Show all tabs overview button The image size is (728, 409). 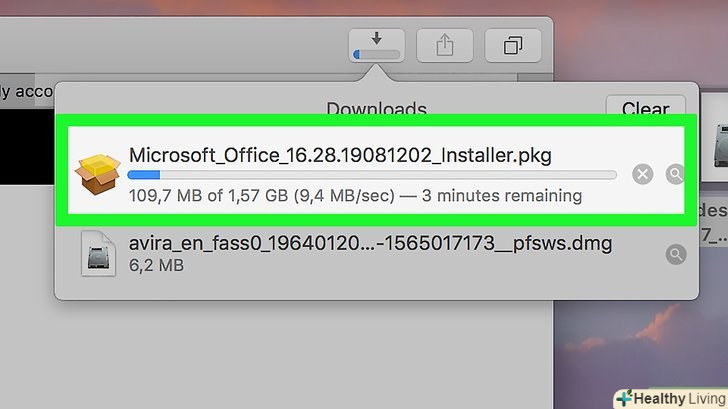tap(513, 45)
